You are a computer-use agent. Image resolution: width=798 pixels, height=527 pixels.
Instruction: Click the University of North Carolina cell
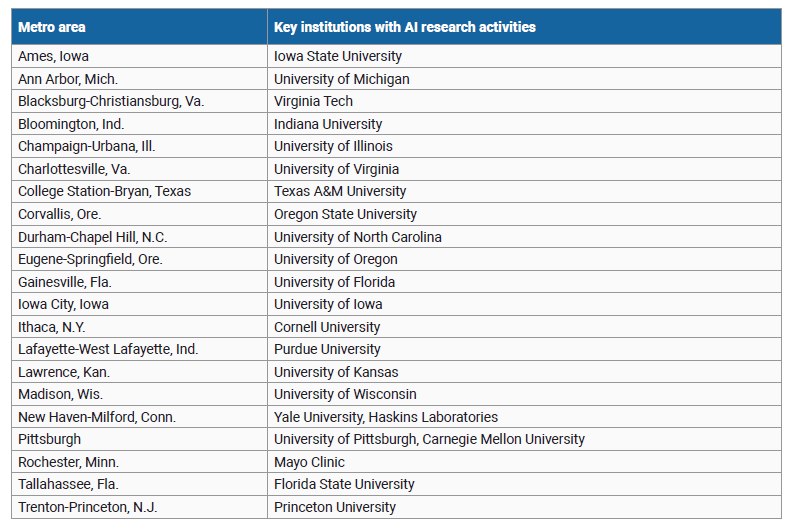pyautogui.click(x=357, y=237)
